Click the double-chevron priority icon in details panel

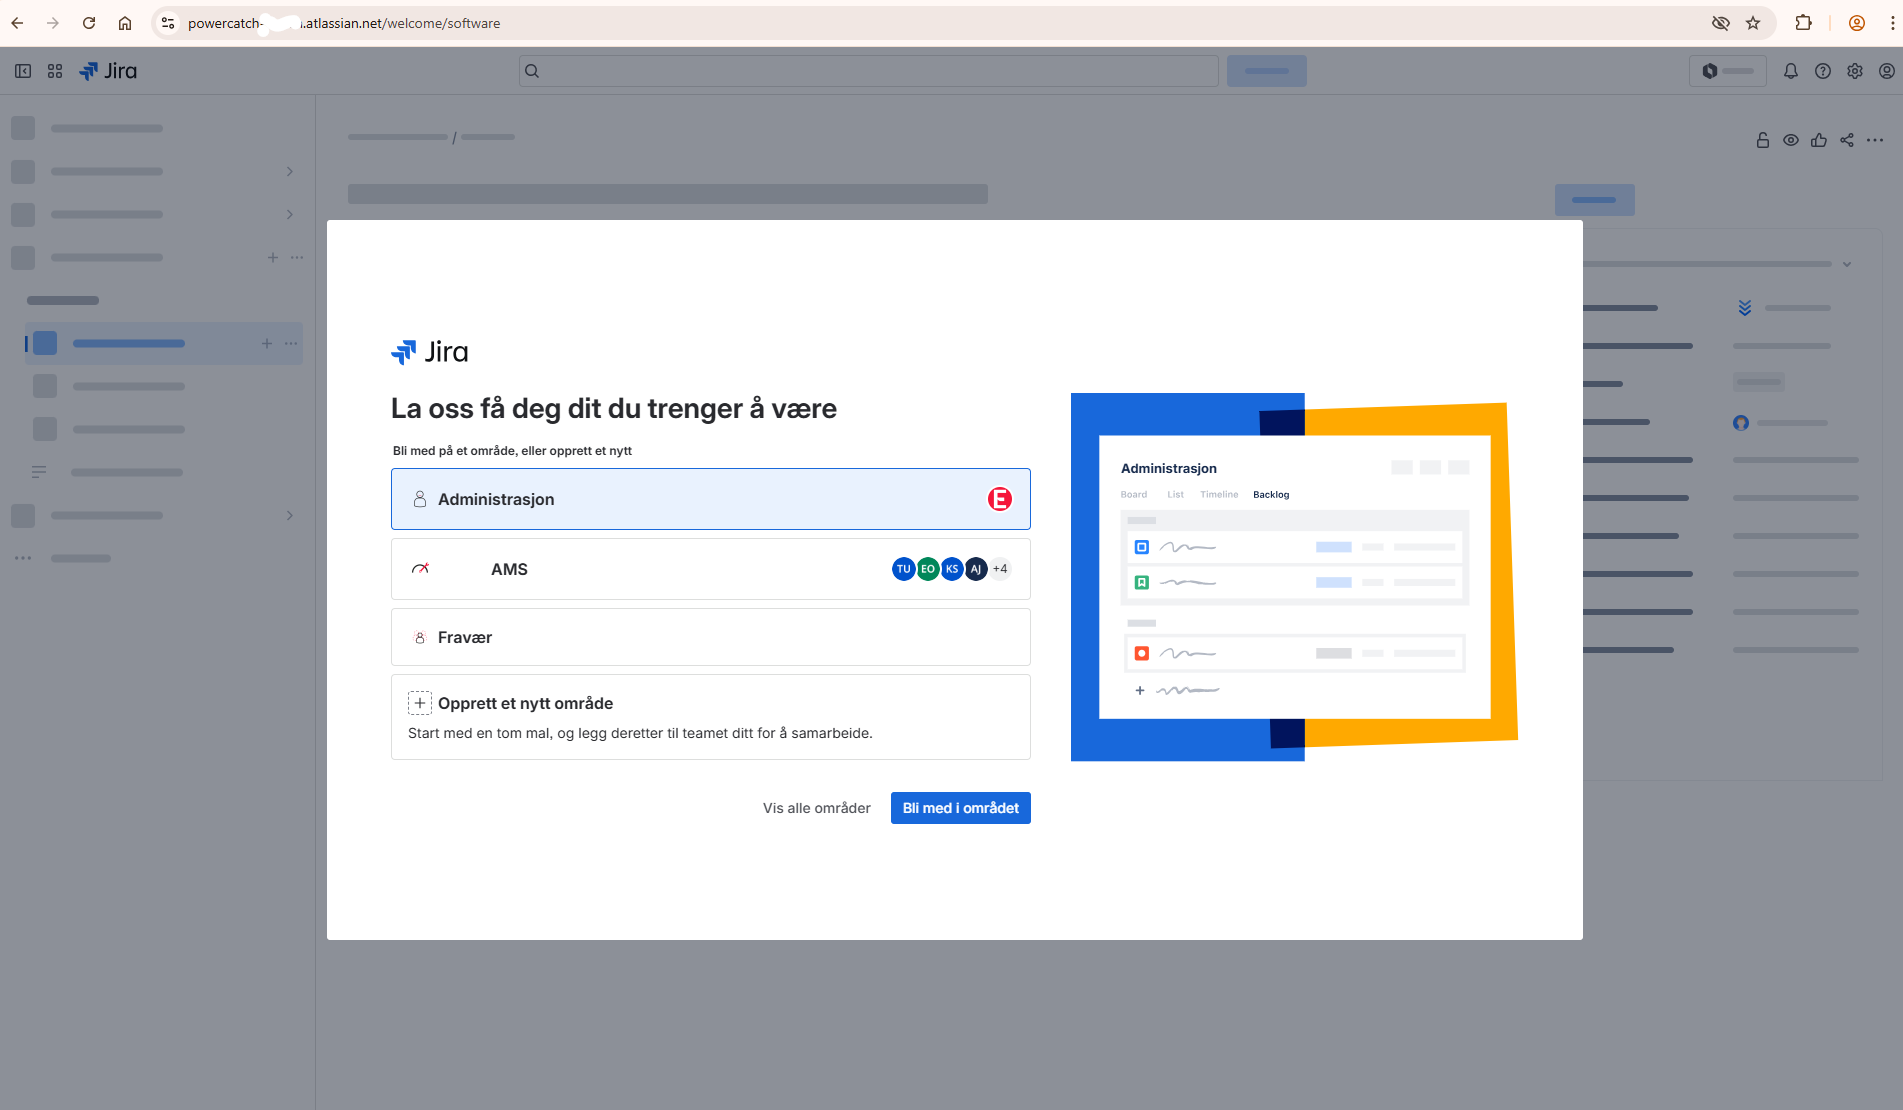click(1745, 308)
